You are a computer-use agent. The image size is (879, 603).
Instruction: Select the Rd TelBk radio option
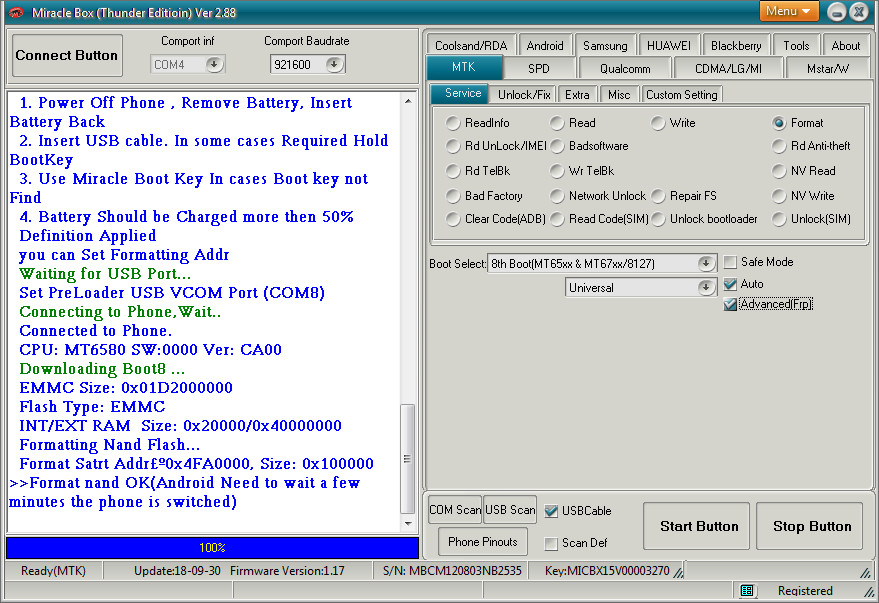click(x=453, y=170)
